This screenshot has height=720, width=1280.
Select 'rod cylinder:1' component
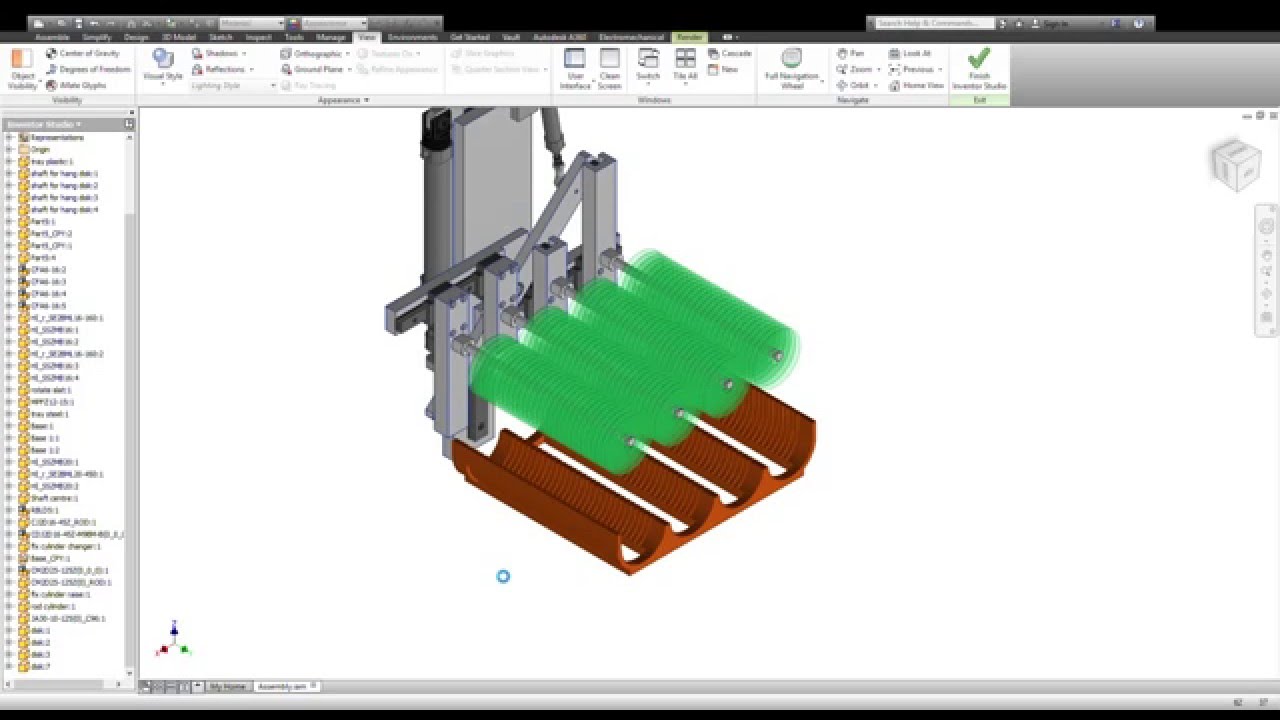(53, 606)
